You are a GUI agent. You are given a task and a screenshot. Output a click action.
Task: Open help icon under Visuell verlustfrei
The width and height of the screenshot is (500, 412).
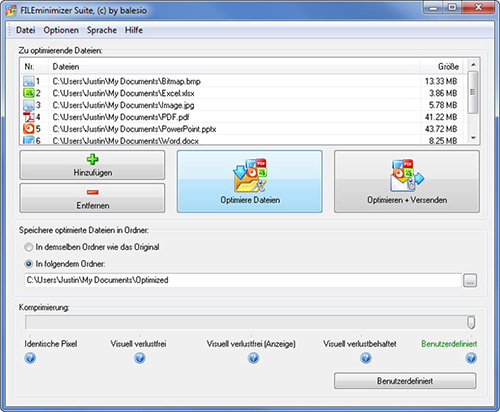tap(140, 358)
